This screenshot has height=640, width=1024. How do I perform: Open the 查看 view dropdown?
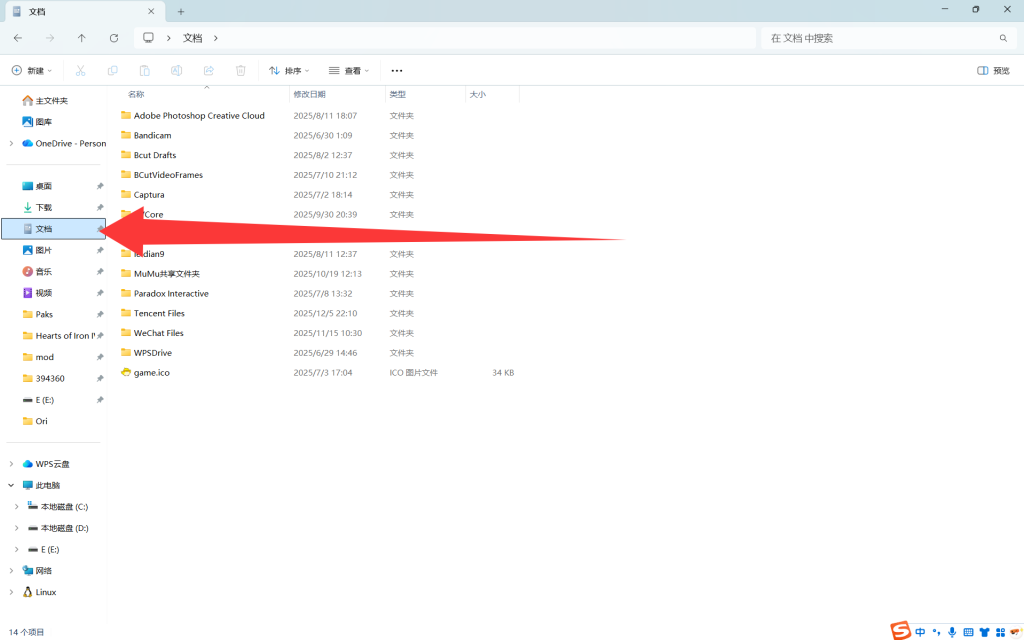(349, 71)
